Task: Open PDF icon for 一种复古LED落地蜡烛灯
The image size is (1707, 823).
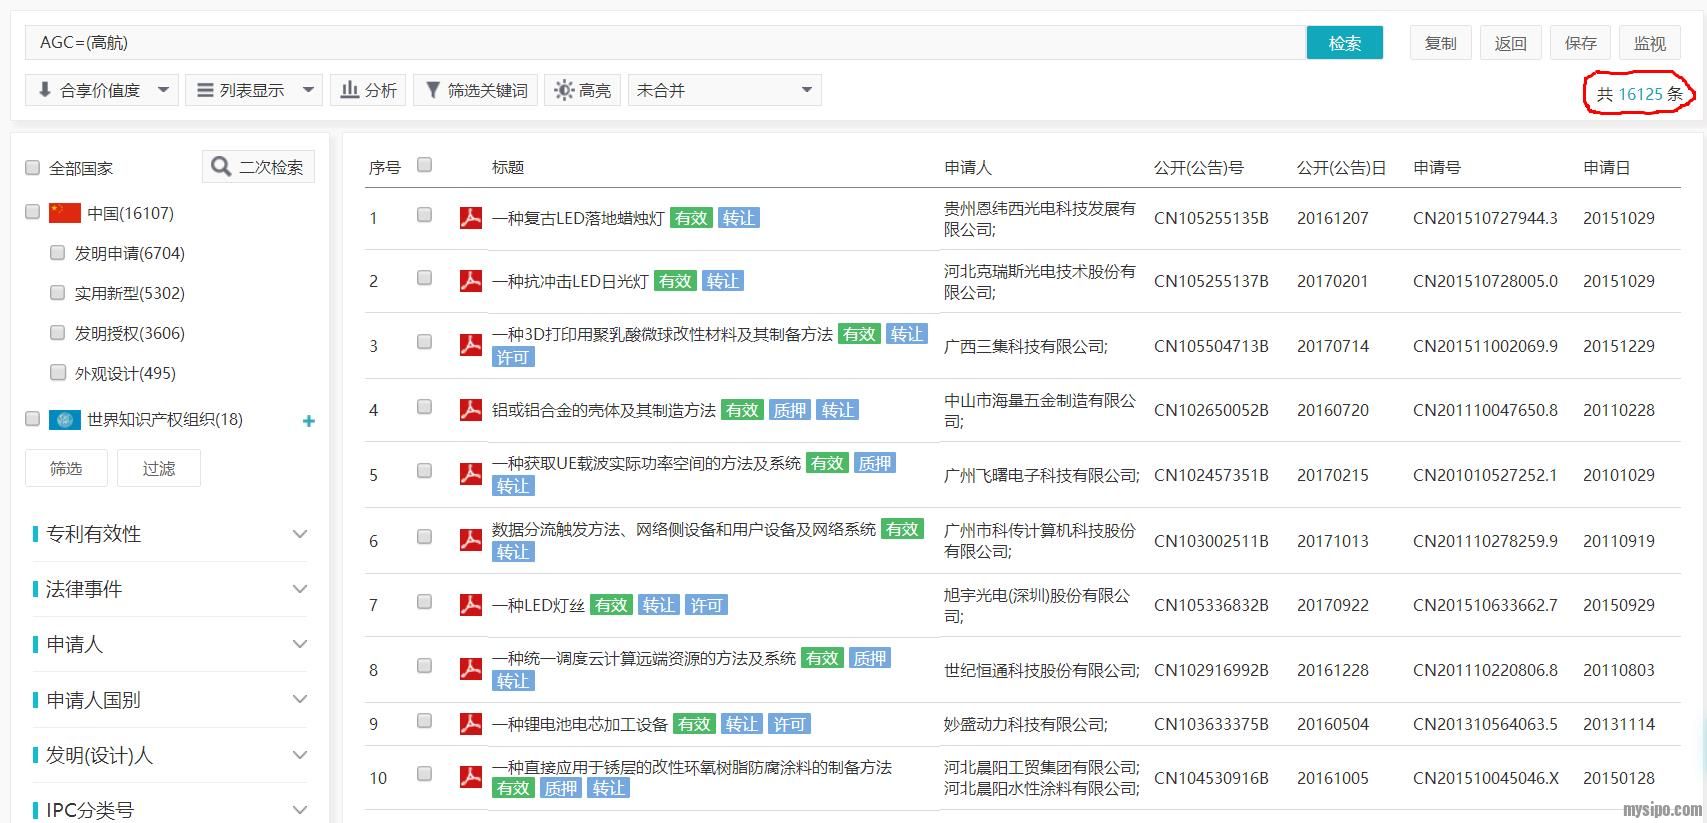Action: coord(470,217)
